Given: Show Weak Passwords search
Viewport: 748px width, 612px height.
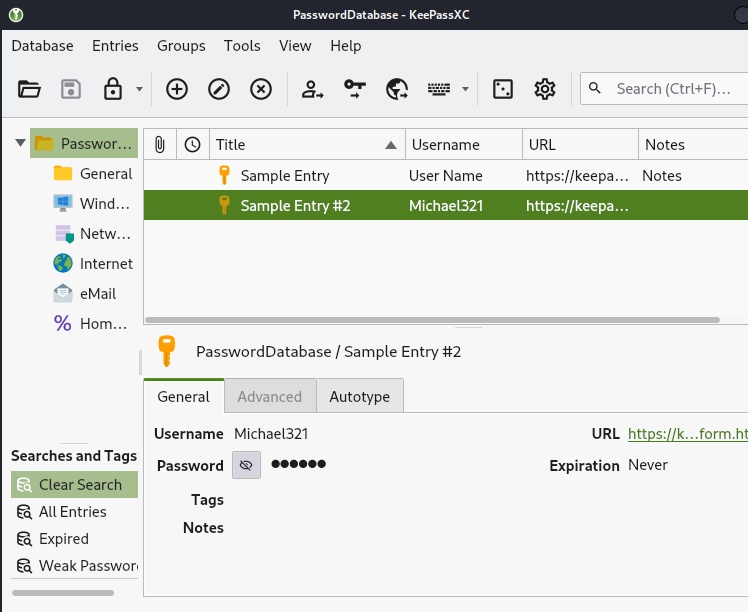Looking at the screenshot, I should 74,566.
